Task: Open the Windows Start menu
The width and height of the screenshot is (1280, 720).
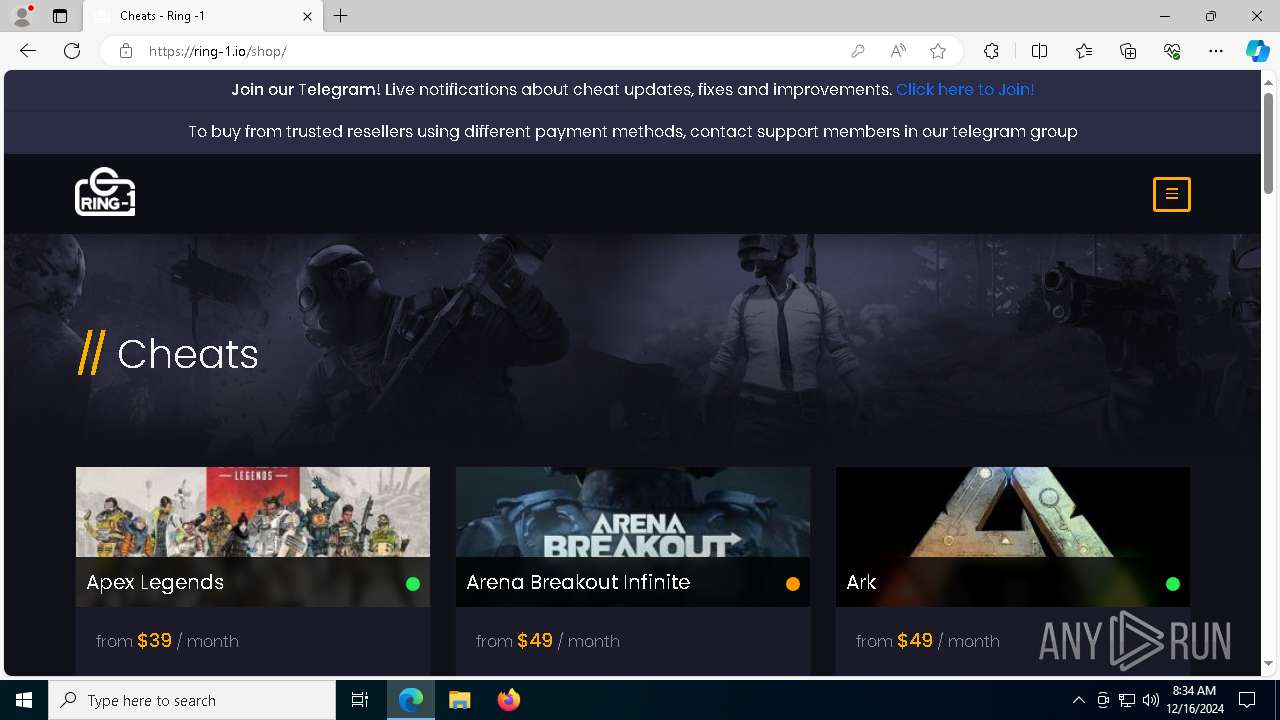Action: point(24,700)
